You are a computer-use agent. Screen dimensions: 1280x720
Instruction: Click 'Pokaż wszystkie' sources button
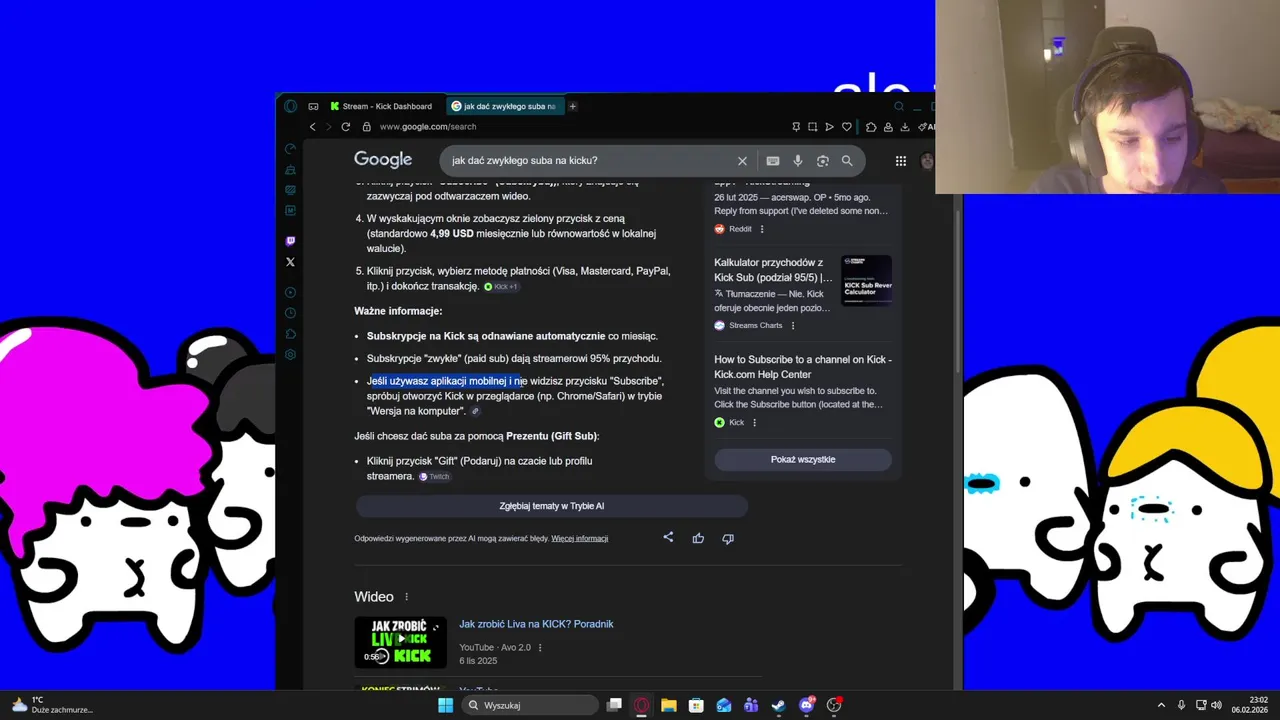[803, 460]
